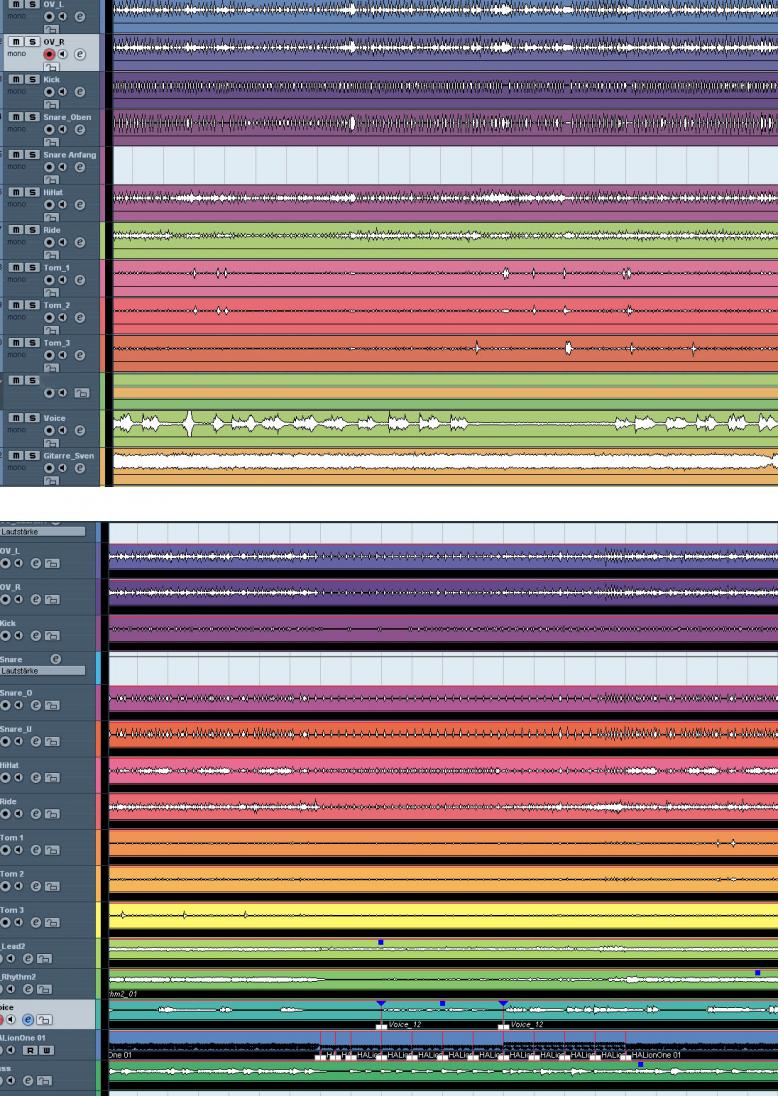
Task: Click the blue automation point on _Rhythm2 track
Action: 758,972
